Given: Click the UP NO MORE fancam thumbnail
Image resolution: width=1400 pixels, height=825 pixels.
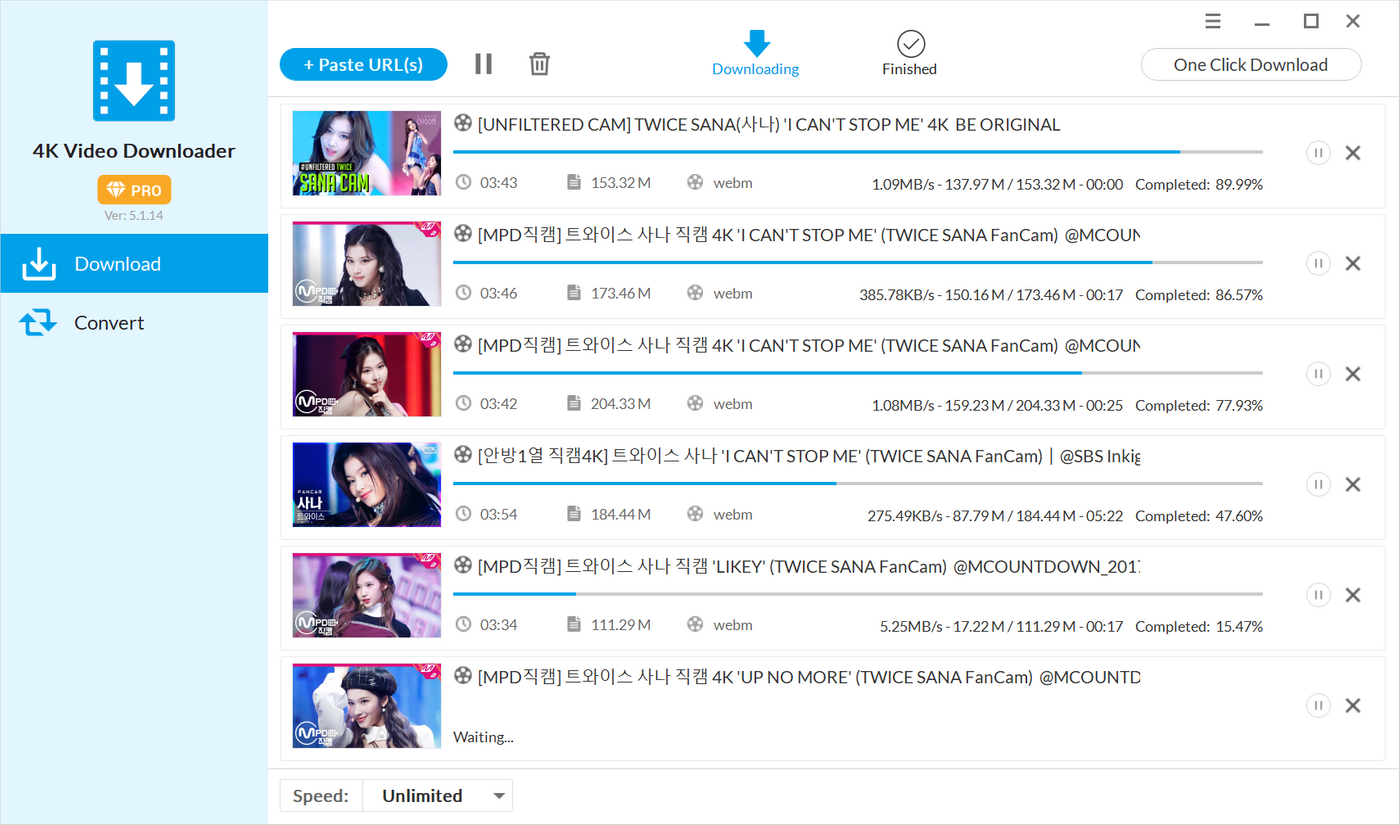Looking at the screenshot, I should pos(367,705).
